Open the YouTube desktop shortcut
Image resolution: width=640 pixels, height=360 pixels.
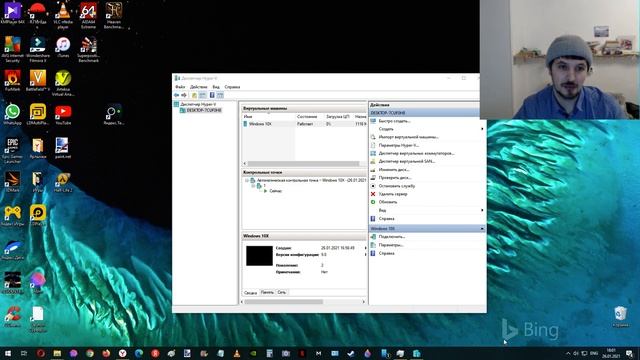(x=63, y=114)
